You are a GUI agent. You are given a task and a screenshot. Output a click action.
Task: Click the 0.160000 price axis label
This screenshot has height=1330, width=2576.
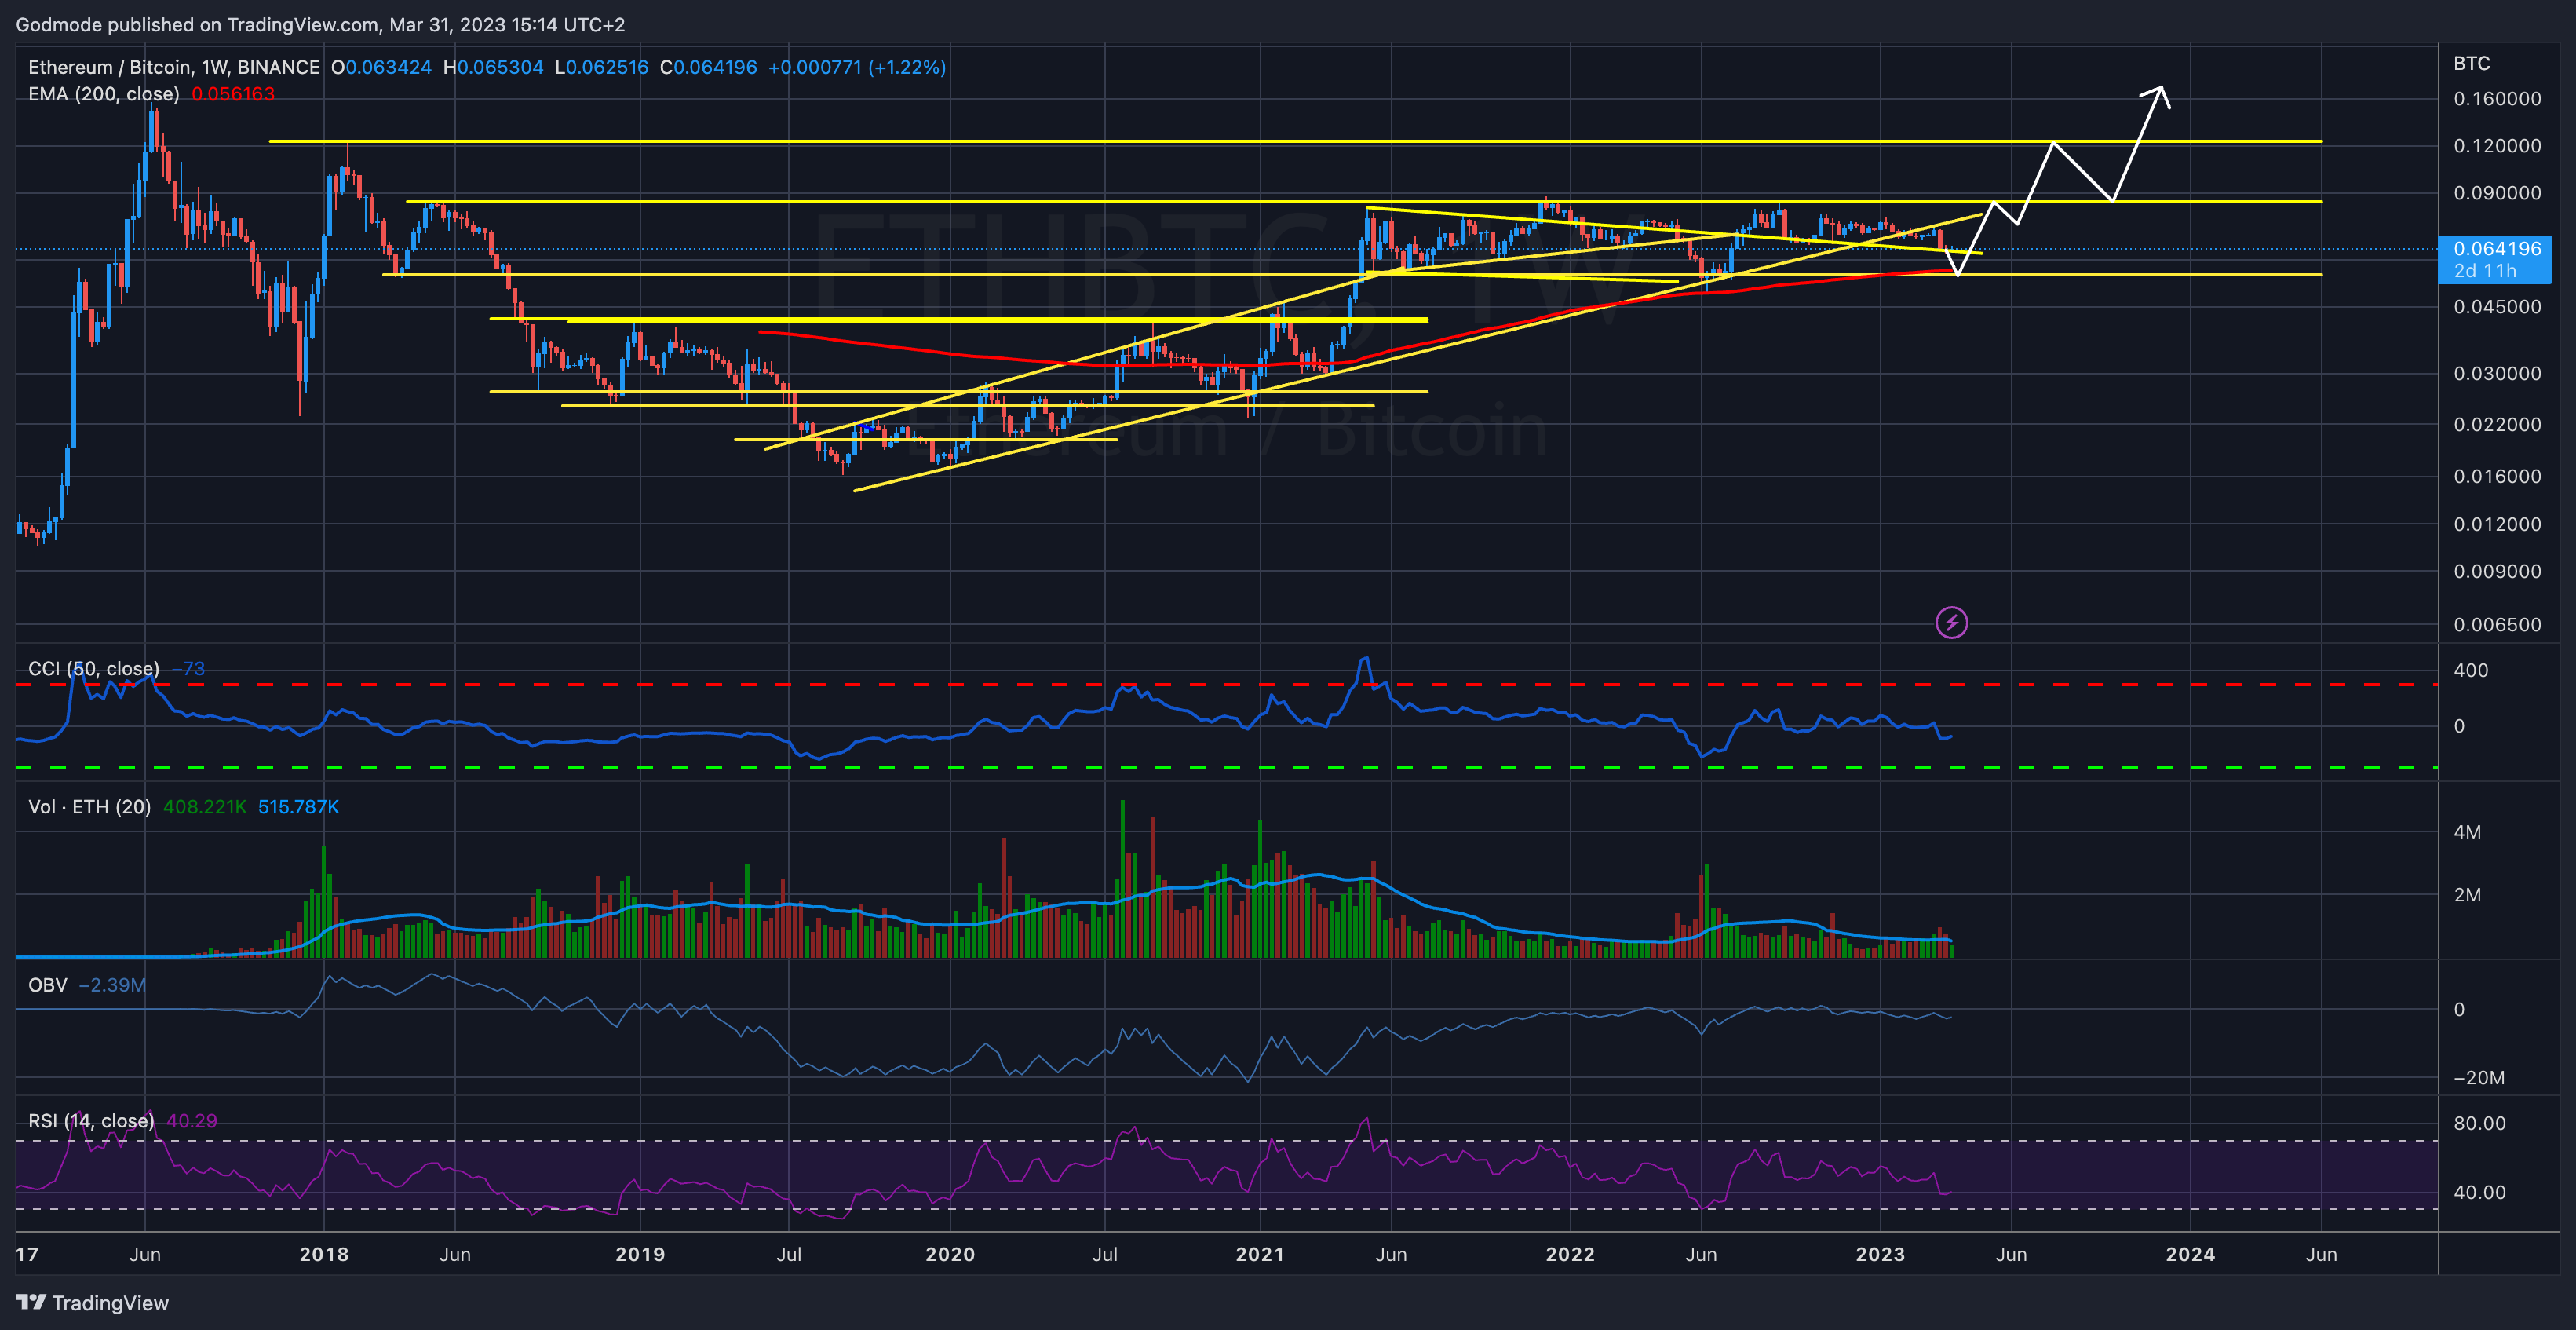2497,98
